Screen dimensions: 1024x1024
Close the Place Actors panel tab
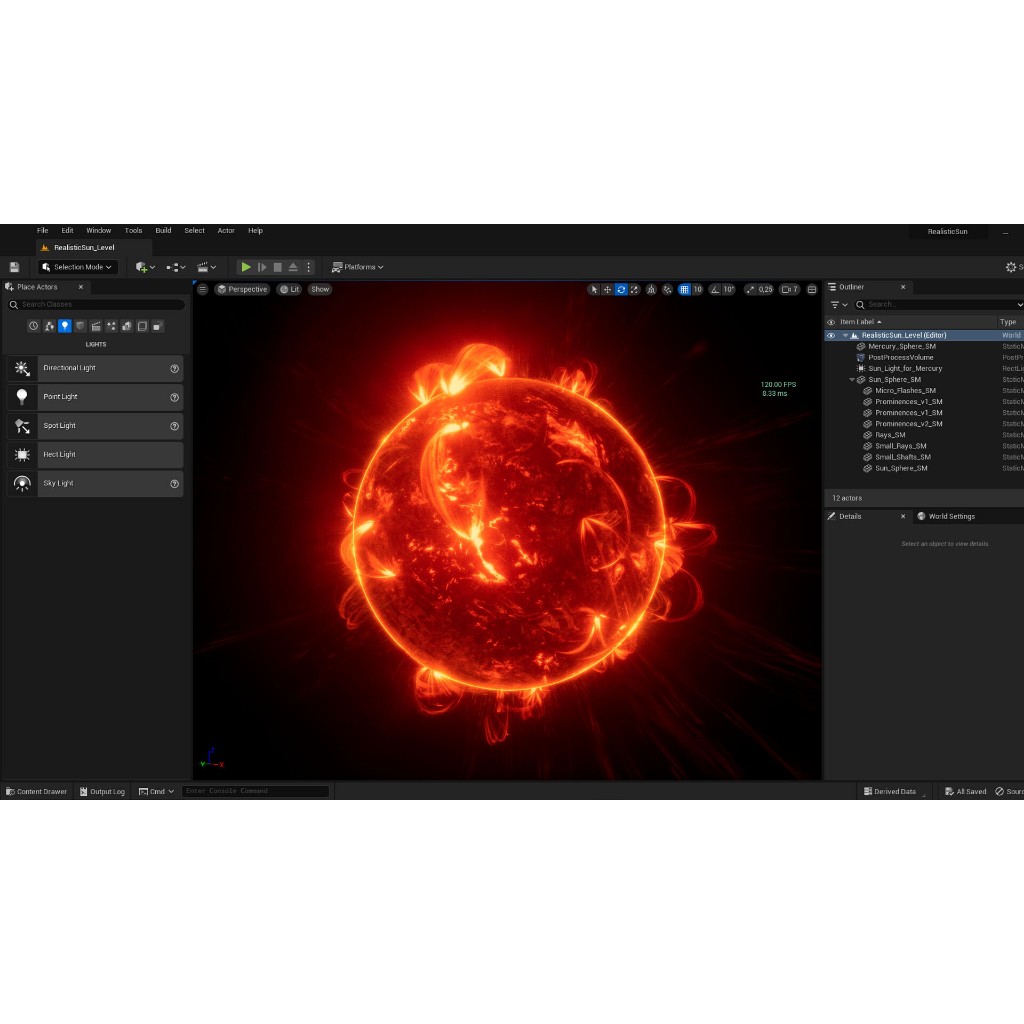(x=81, y=287)
